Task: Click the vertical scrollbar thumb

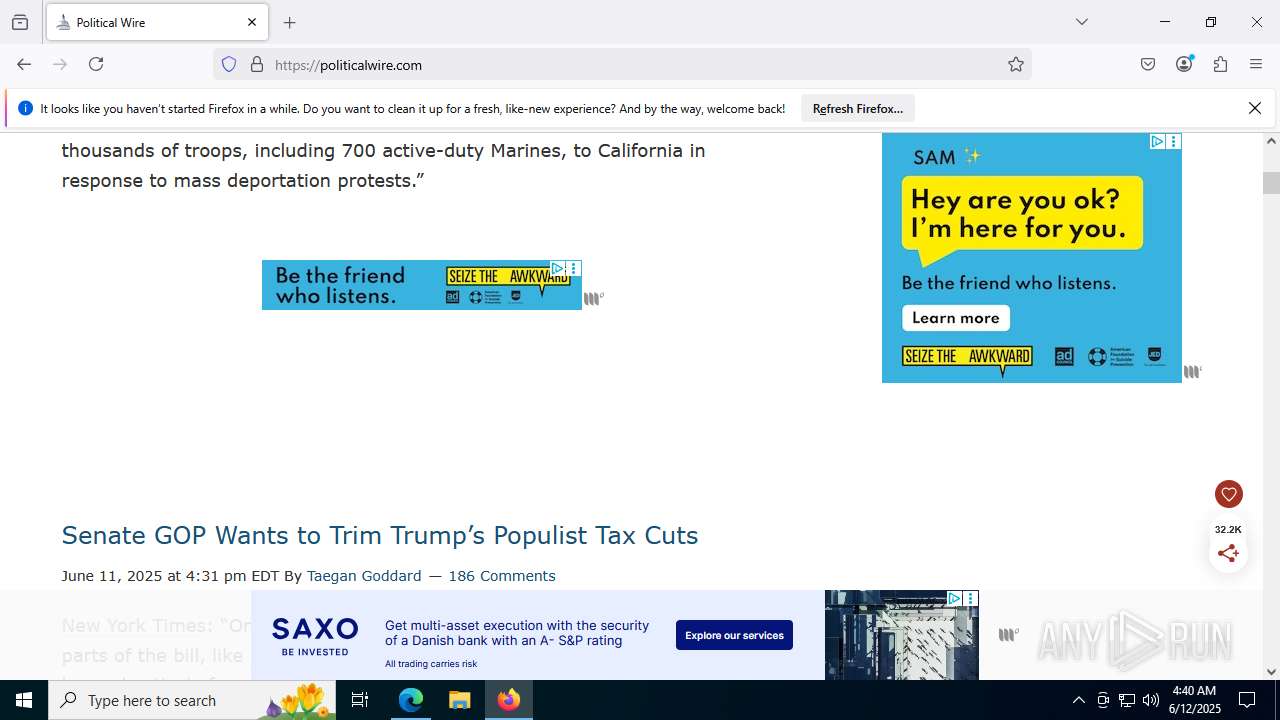Action: [1272, 183]
